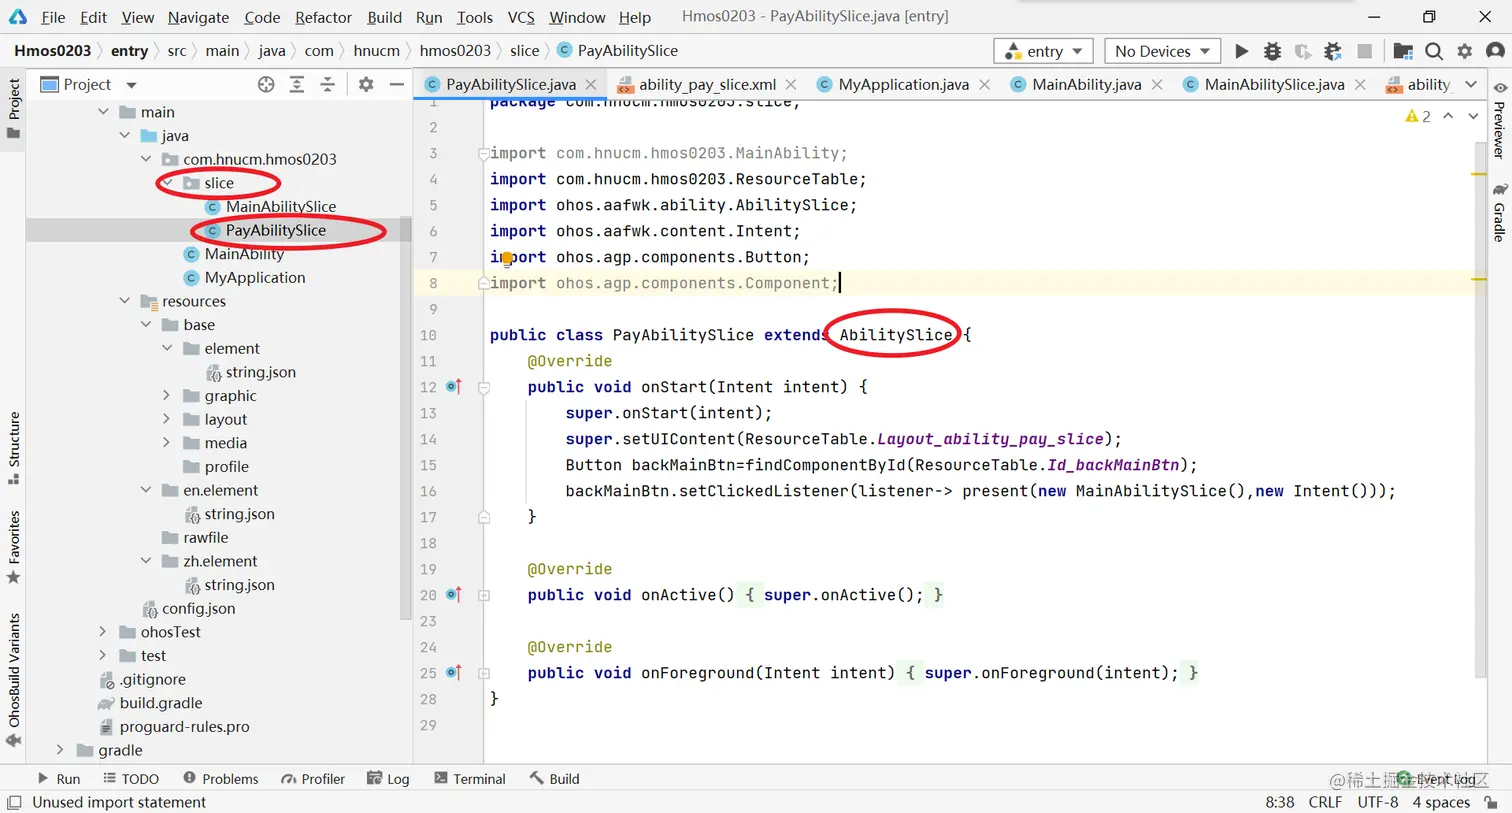The image size is (1512, 813).
Task: Collapse all nodes in Project panel
Action: (328, 85)
